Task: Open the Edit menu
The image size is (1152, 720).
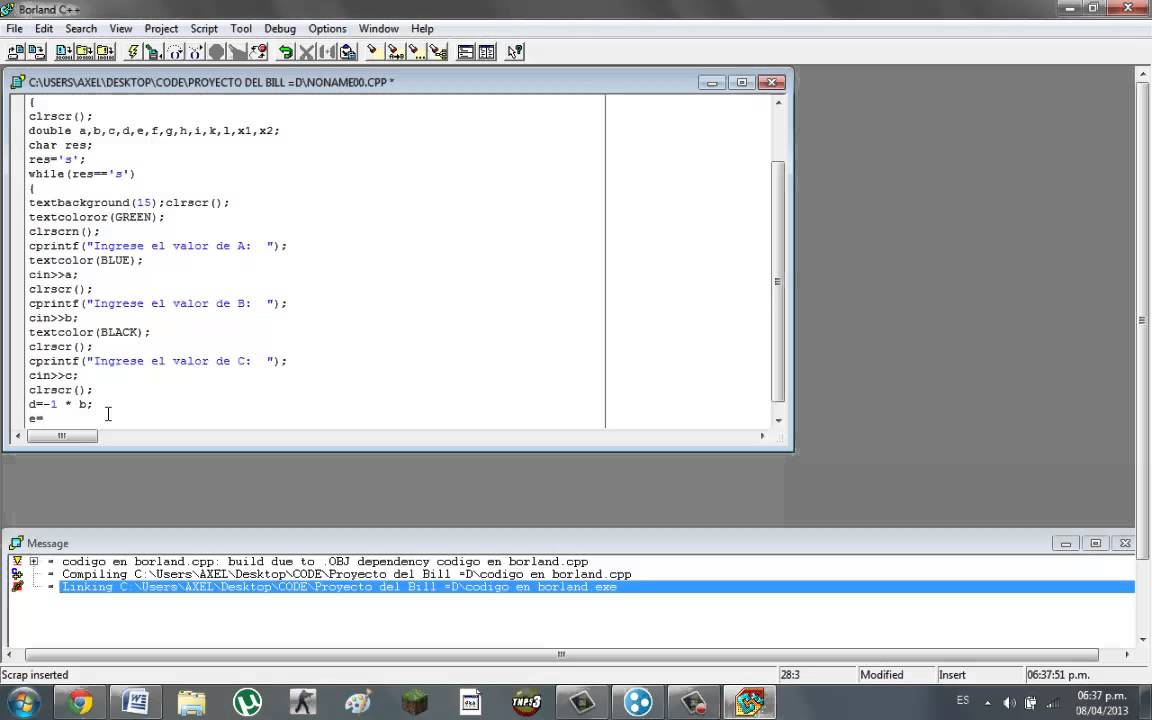Action: pos(43,29)
